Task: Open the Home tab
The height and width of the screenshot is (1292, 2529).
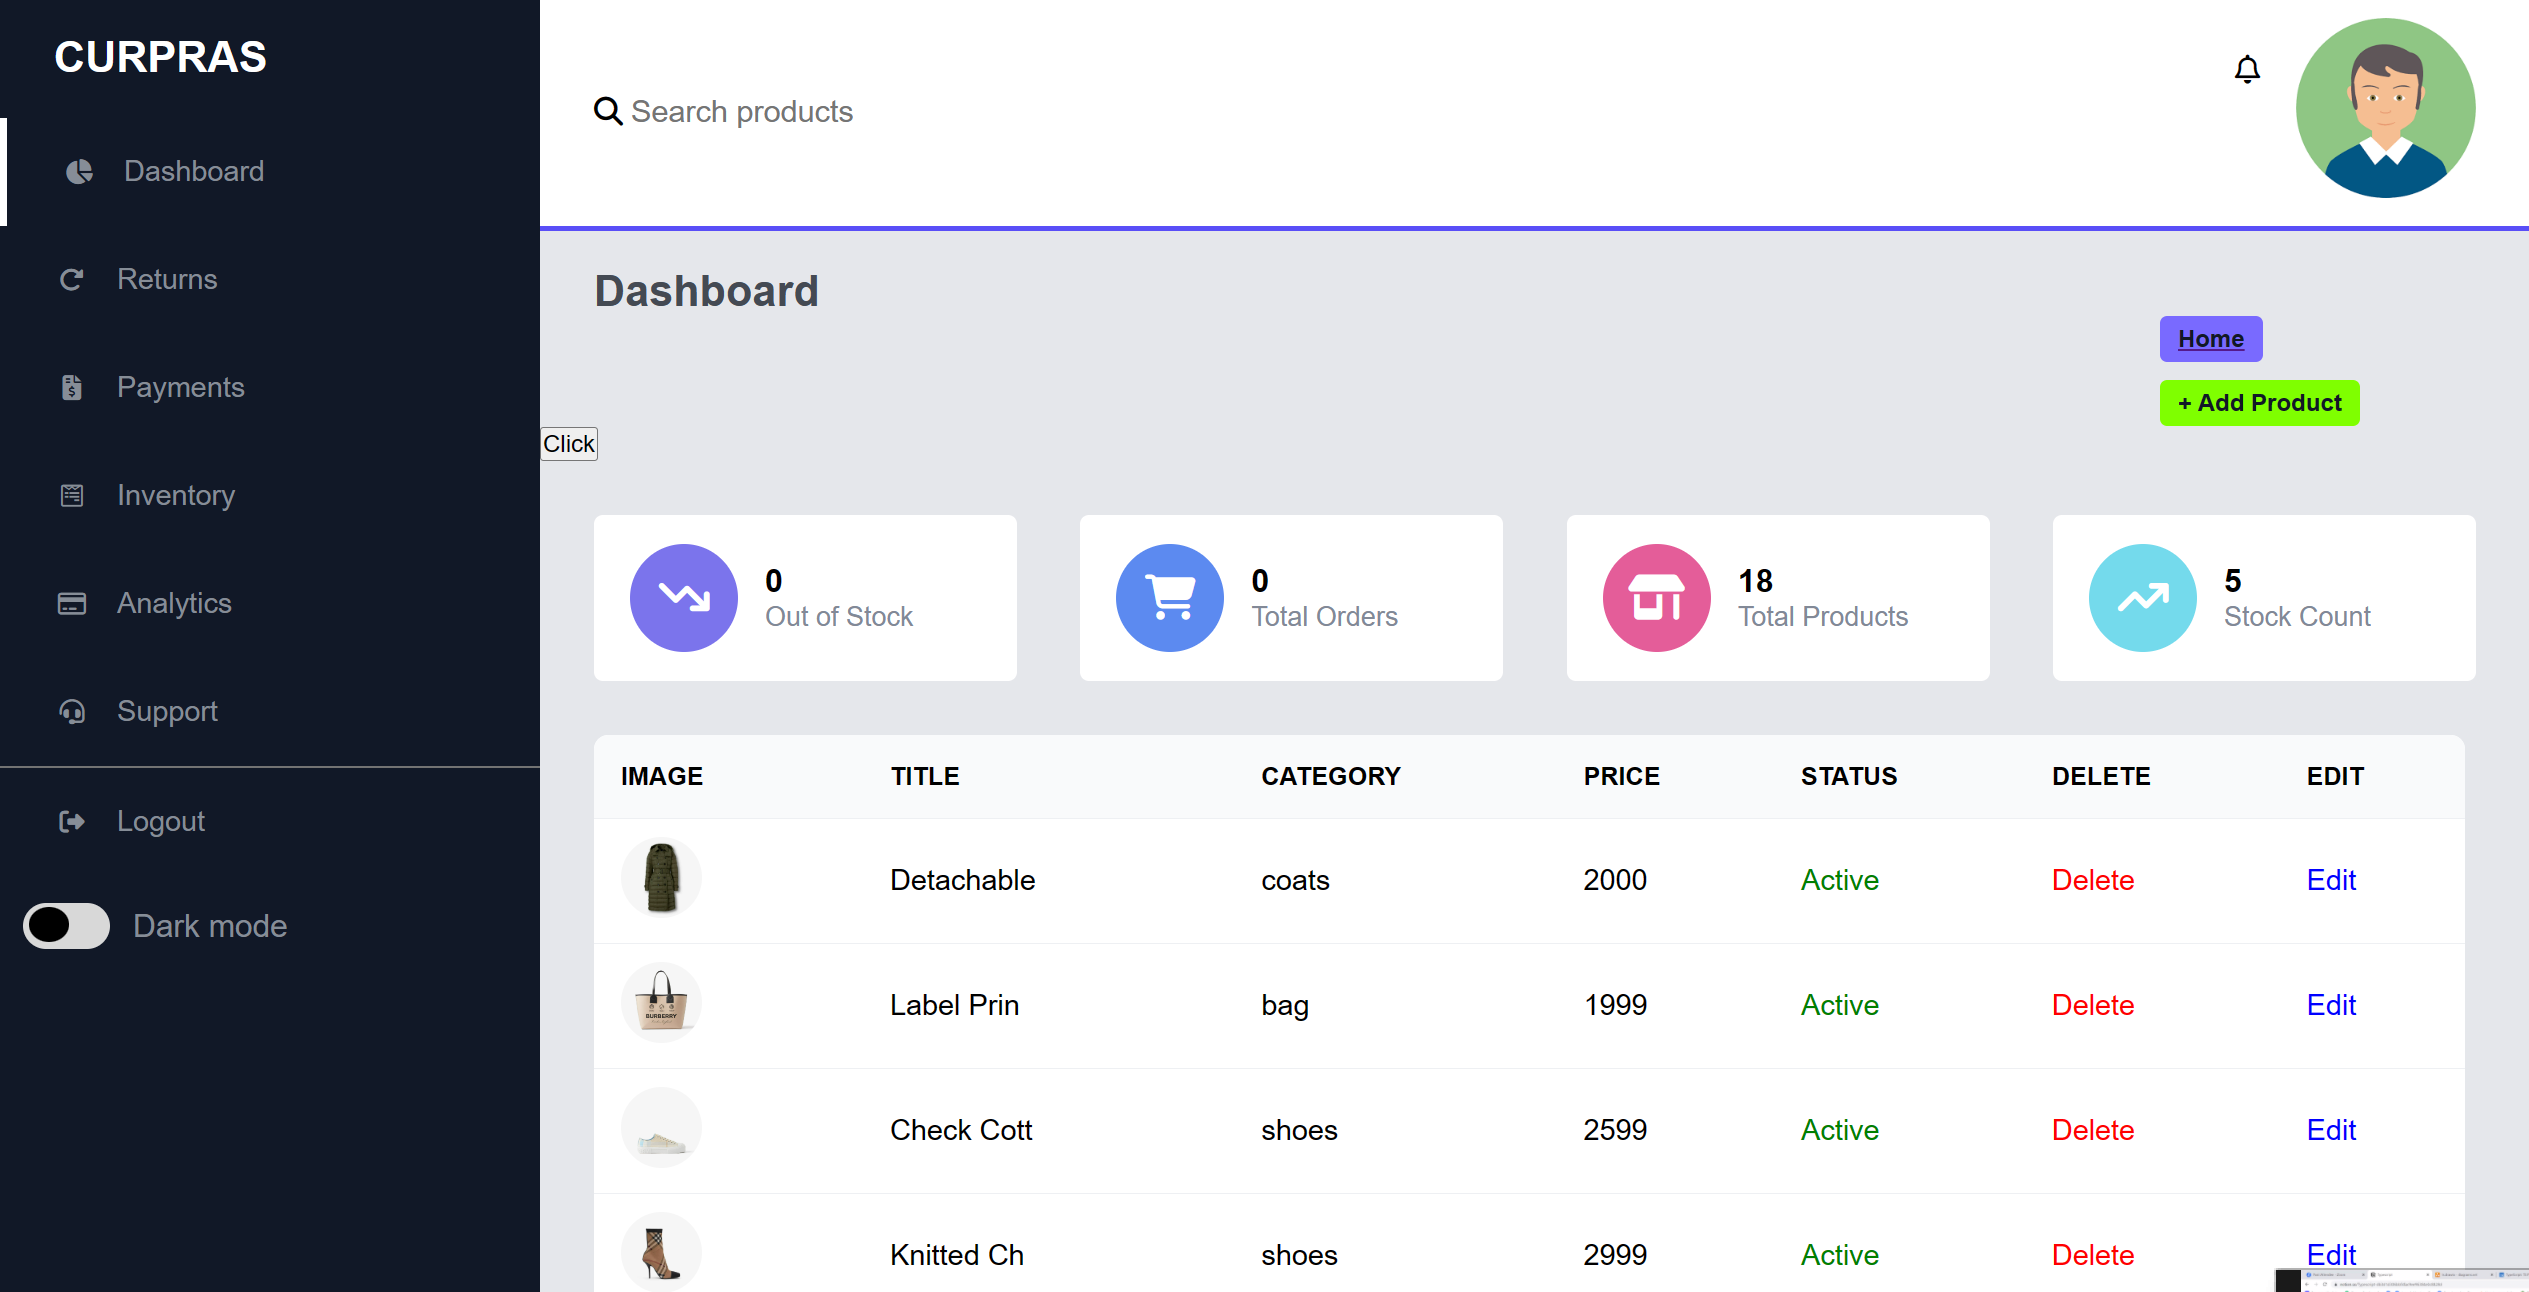Action: pyautogui.click(x=2210, y=338)
